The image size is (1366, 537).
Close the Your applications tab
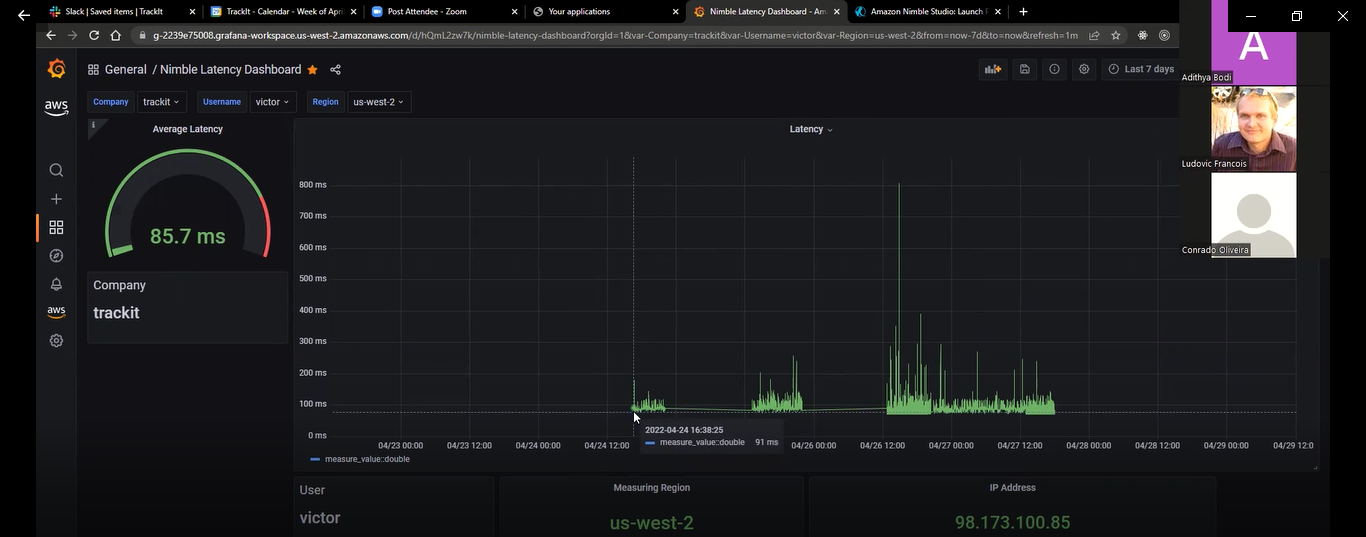(x=675, y=12)
